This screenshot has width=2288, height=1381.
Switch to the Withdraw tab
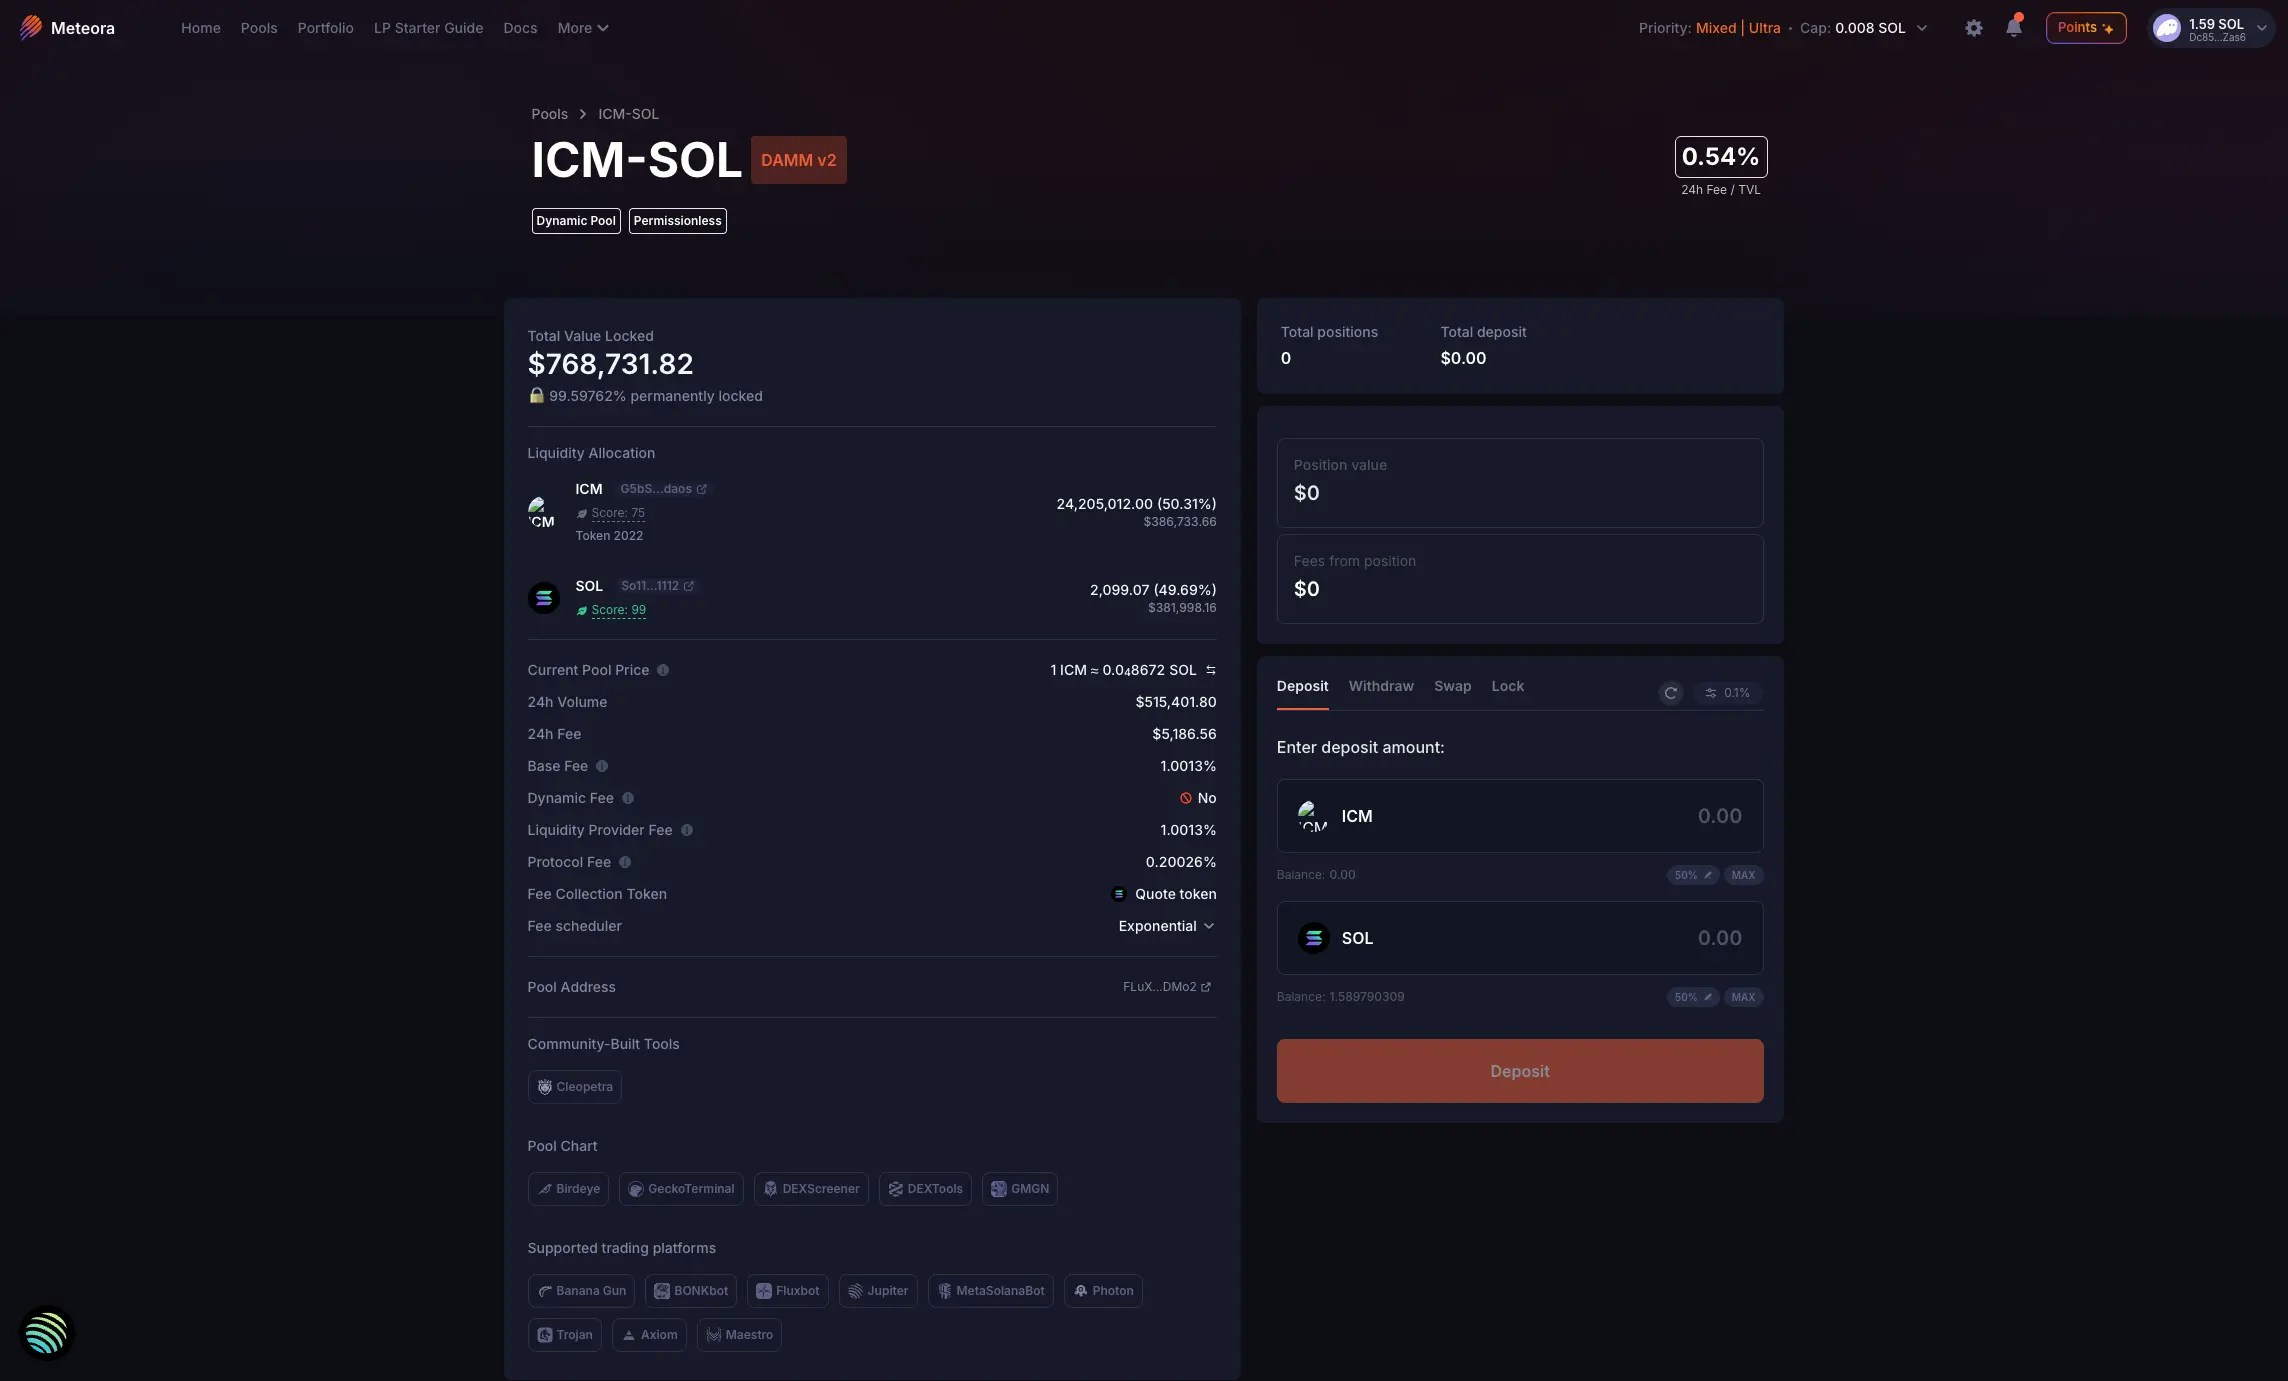(1380, 686)
